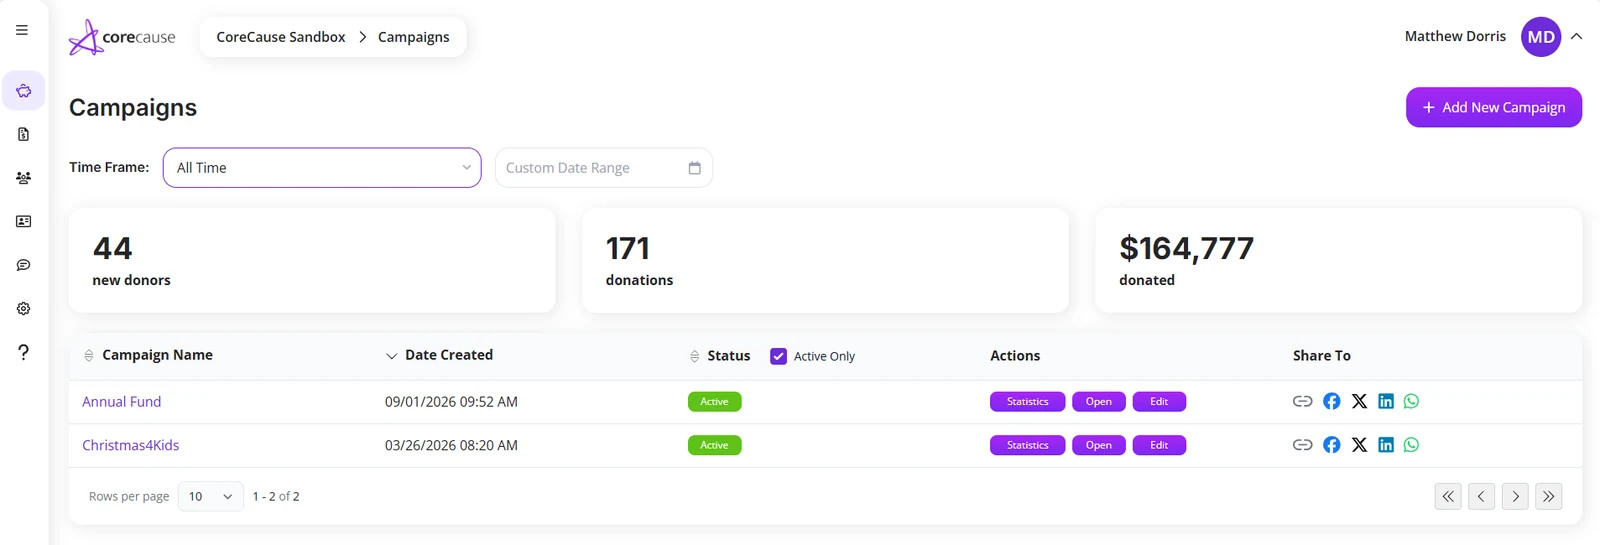Image resolution: width=1600 pixels, height=545 pixels.
Task: Click date 09/01/2026 09:52 AM
Action: [451, 402]
